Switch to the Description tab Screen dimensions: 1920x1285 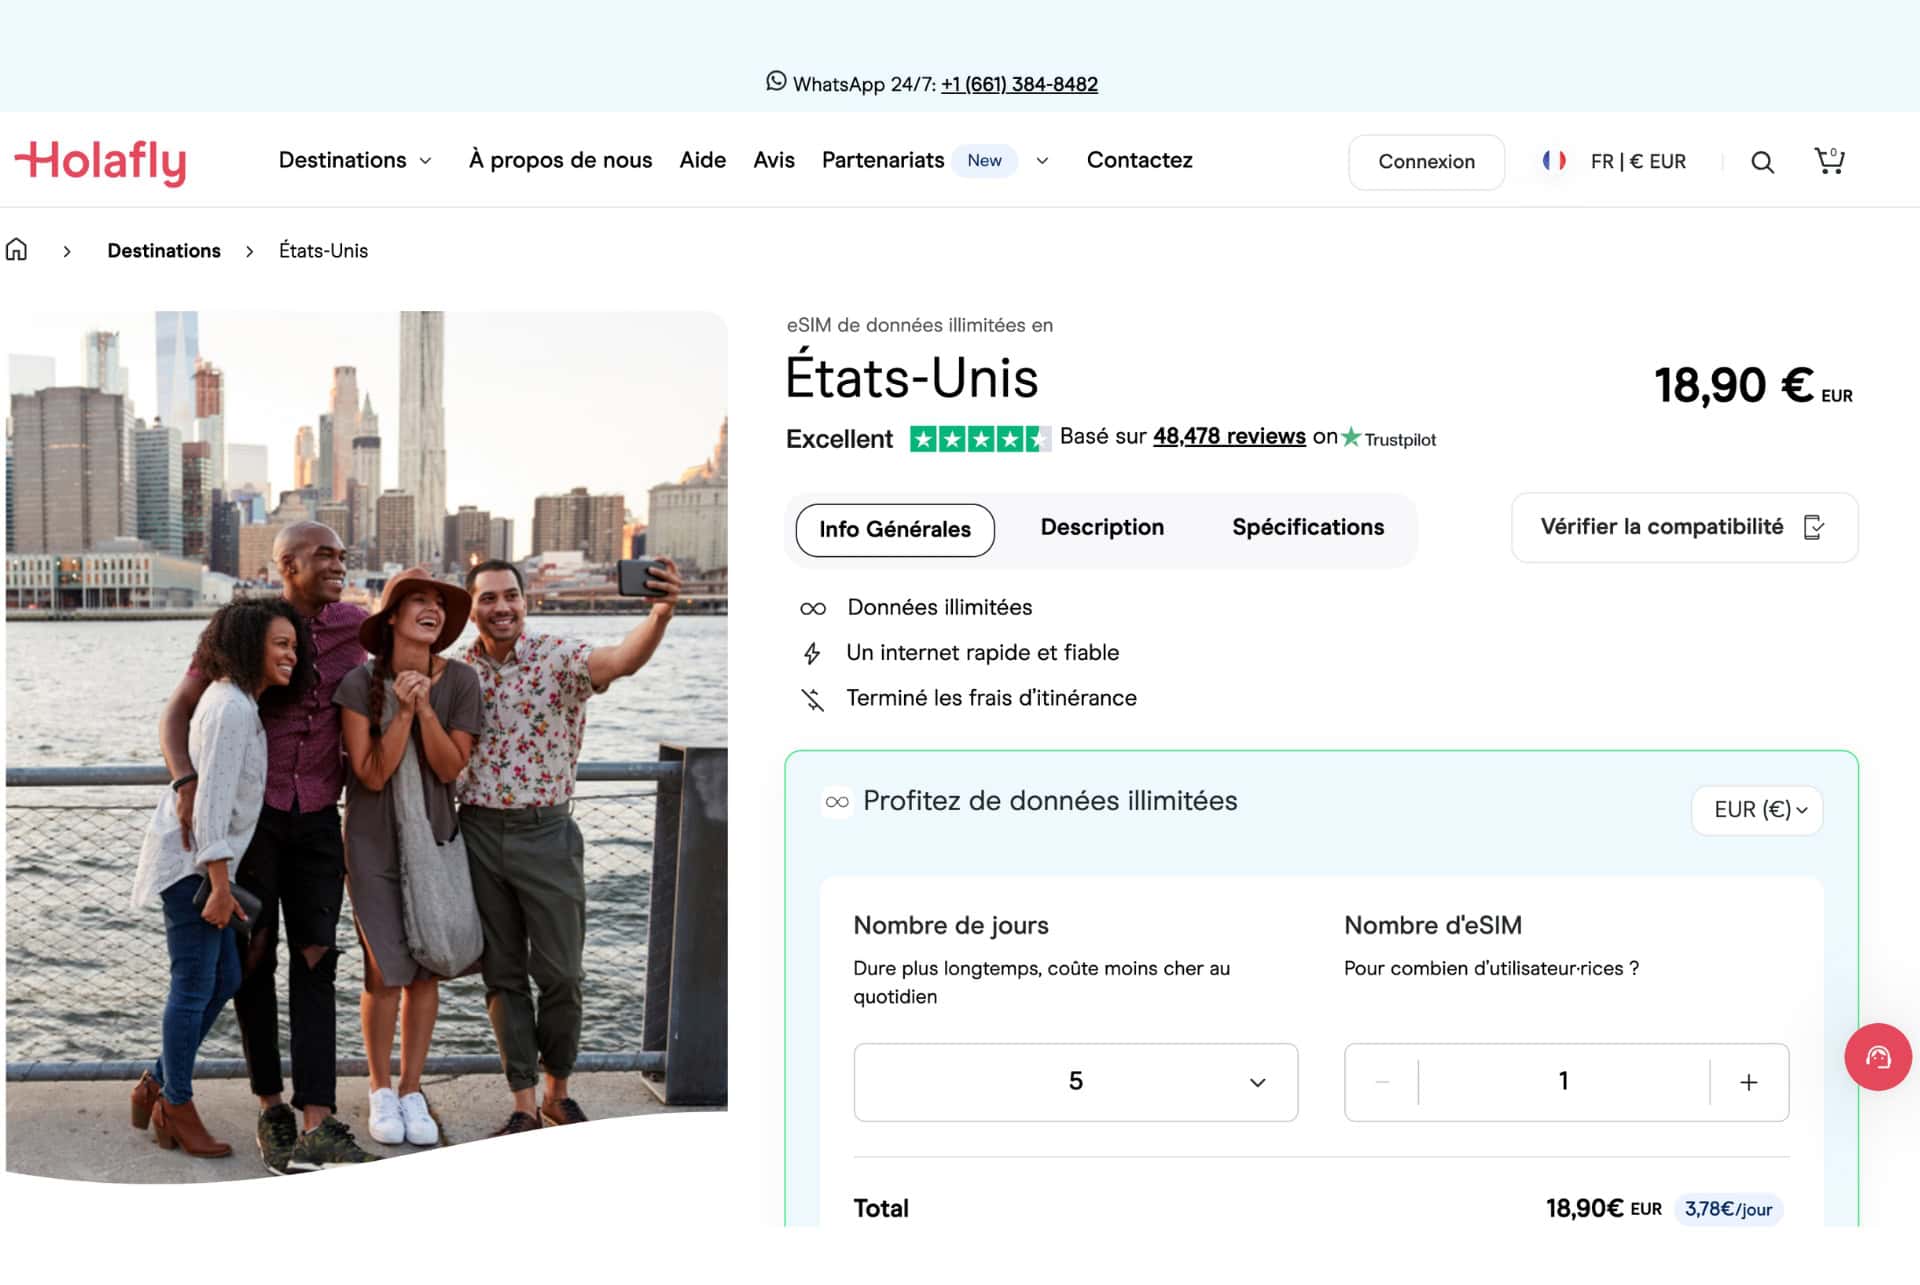(x=1102, y=527)
